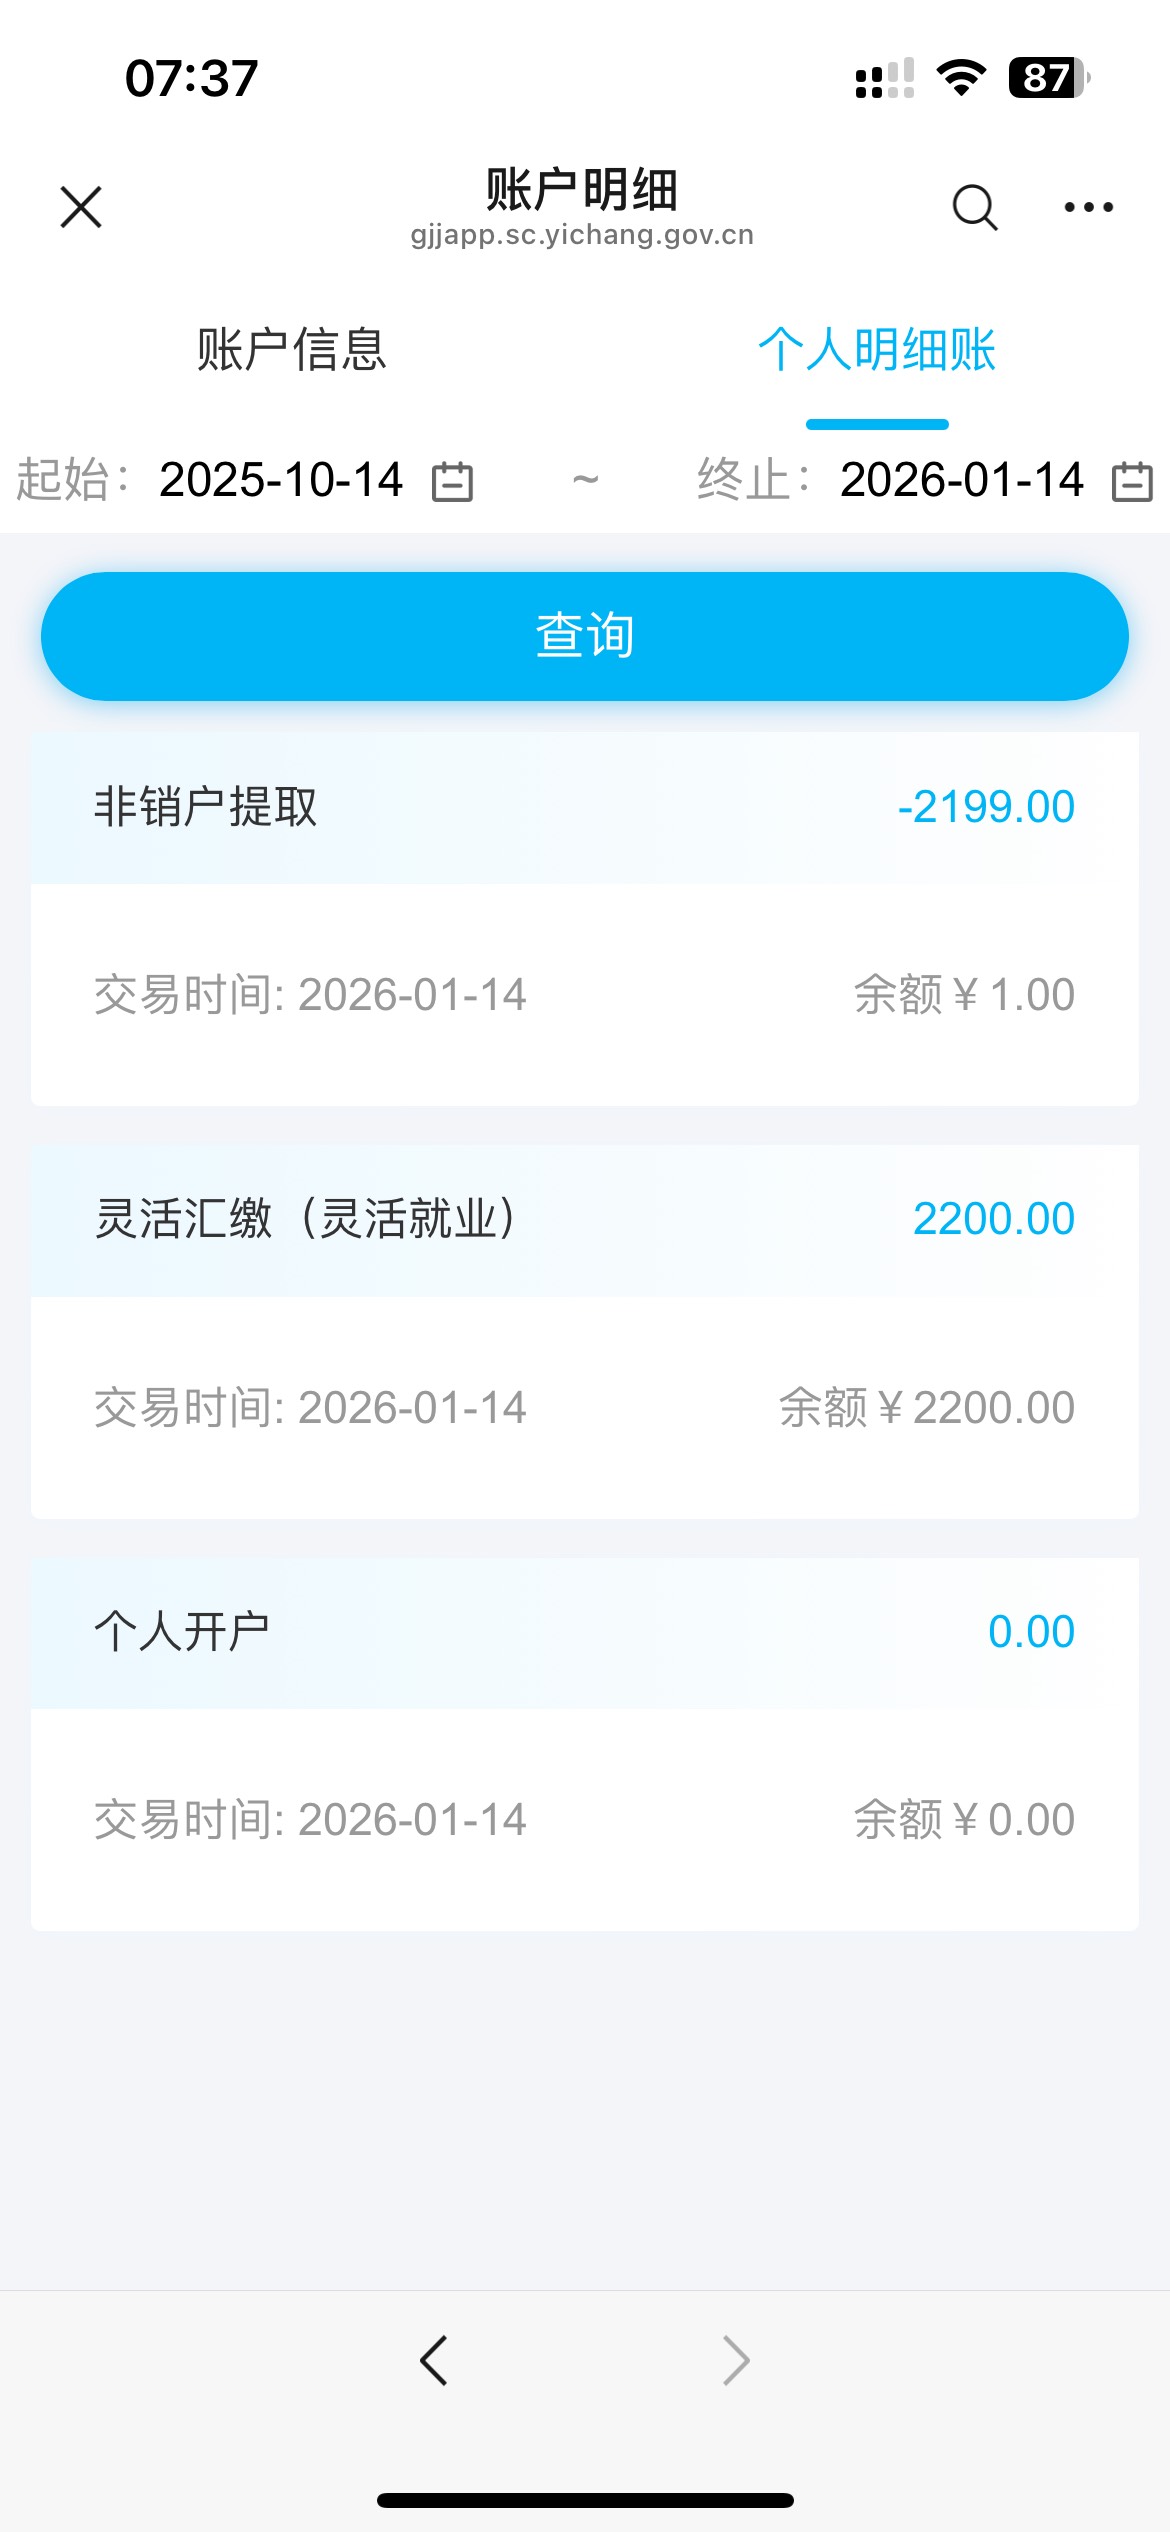The height and width of the screenshot is (2532, 1170).
Task: Switch to the 账户信息 tab
Action: pyautogui.click(x=291, y=350)
